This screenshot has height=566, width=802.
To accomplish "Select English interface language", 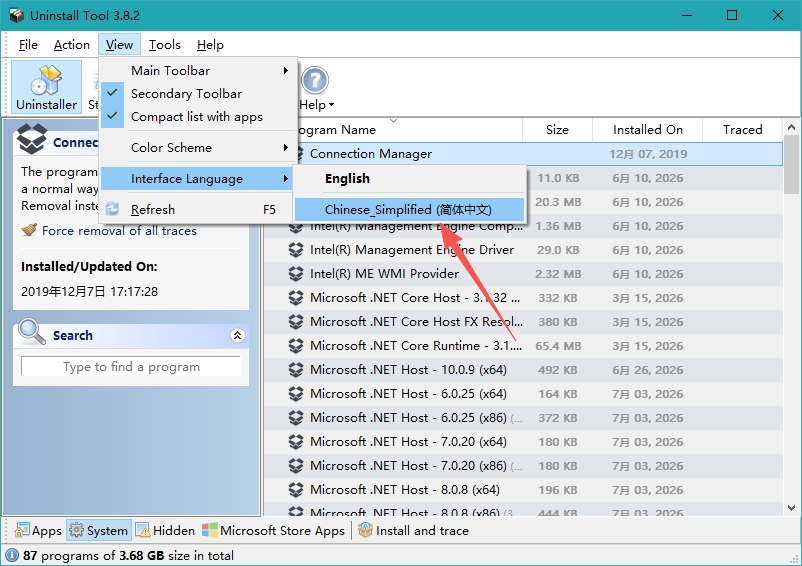I will [409, 178].
